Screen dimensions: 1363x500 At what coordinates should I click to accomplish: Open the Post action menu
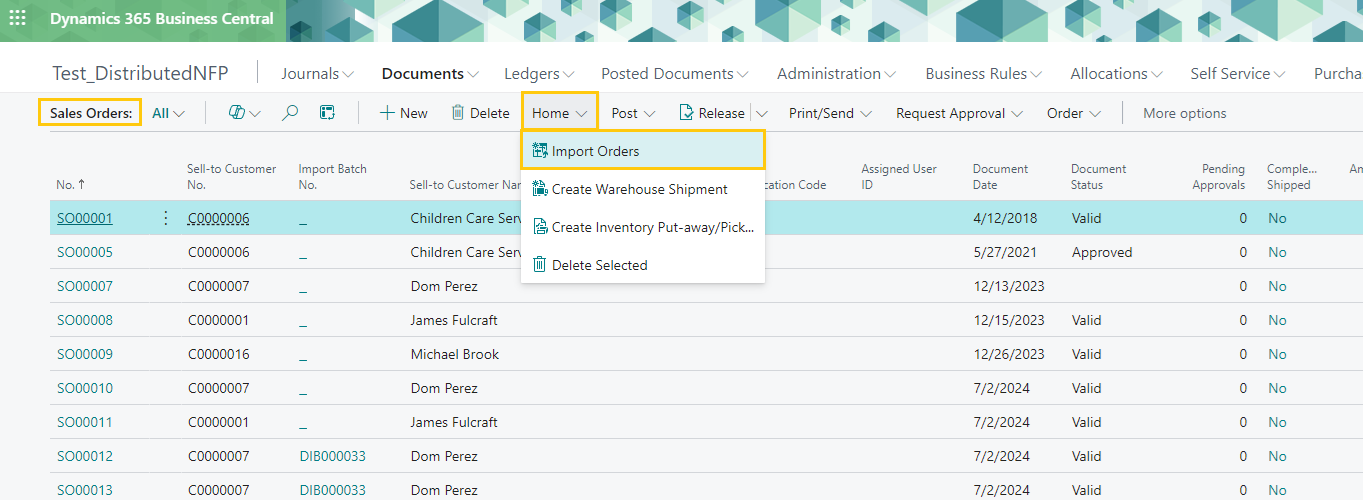tap(634, 113)
